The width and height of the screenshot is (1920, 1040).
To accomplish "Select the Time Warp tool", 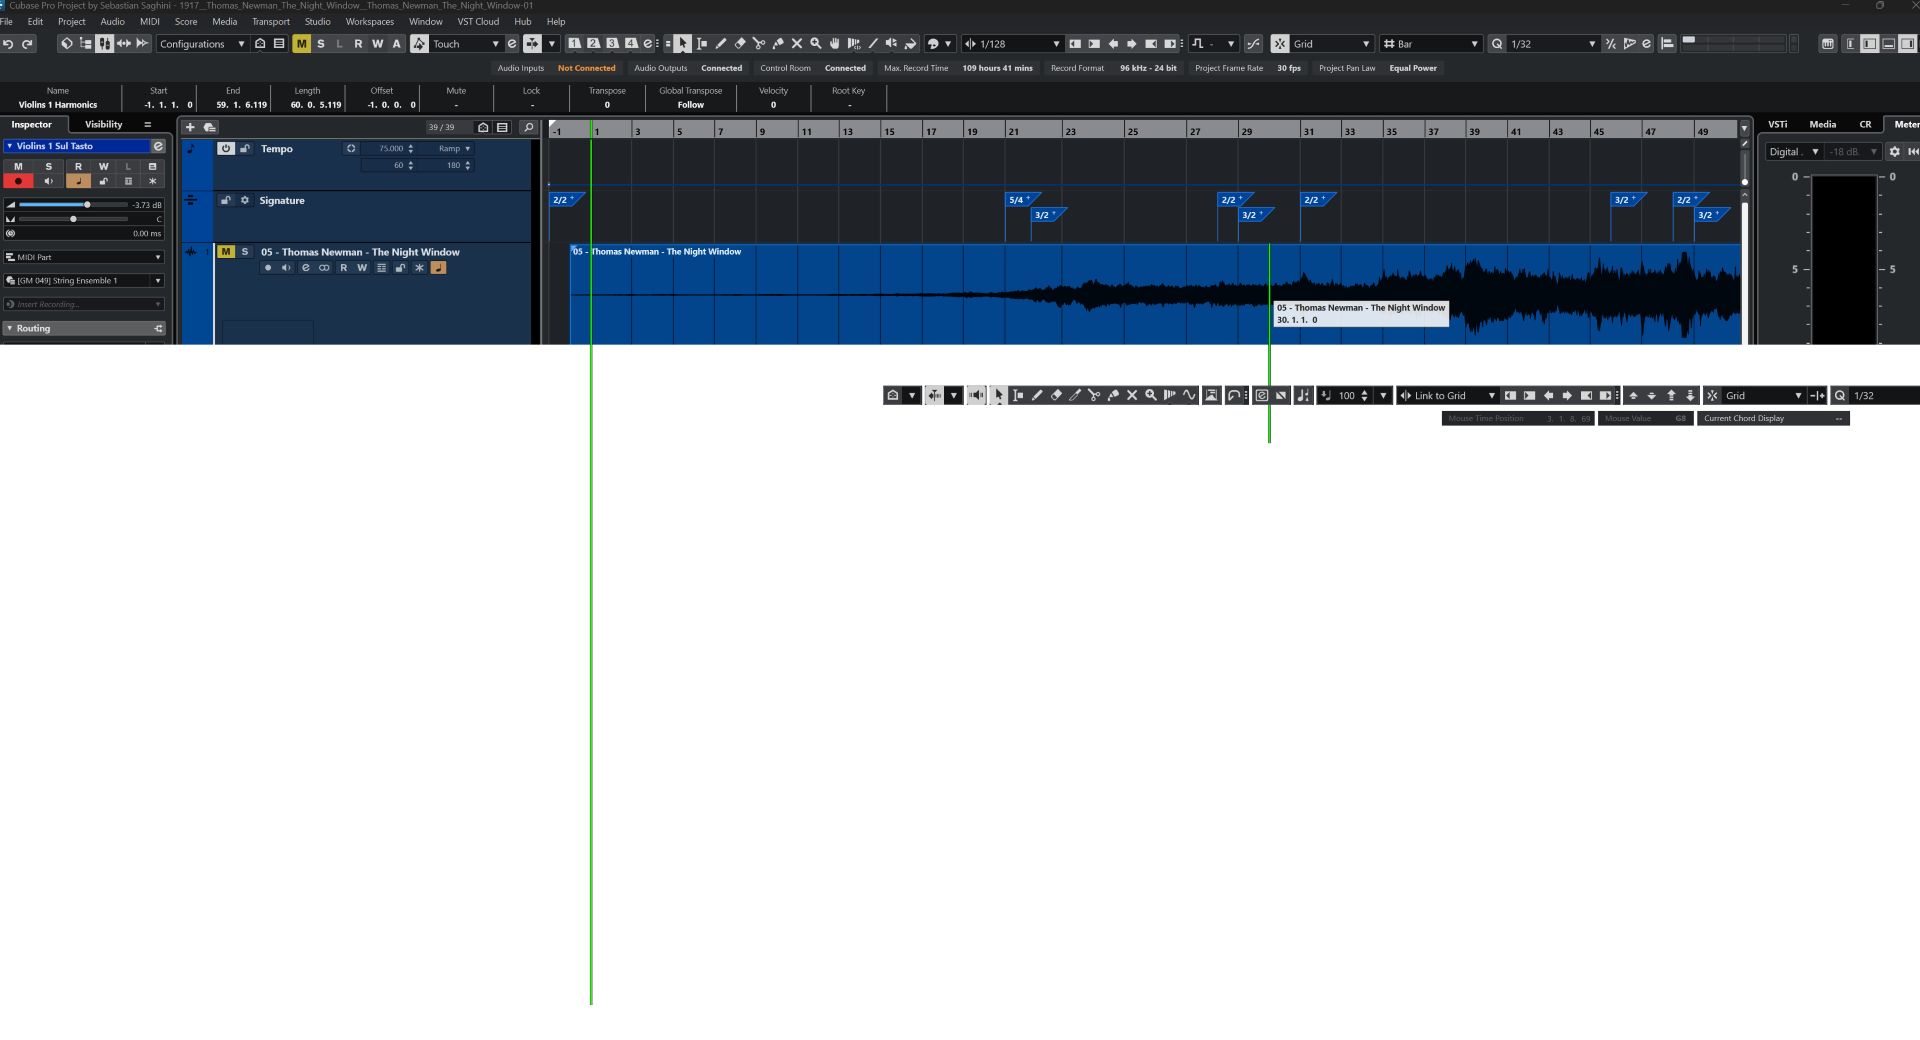I will [x=854, y=44].
